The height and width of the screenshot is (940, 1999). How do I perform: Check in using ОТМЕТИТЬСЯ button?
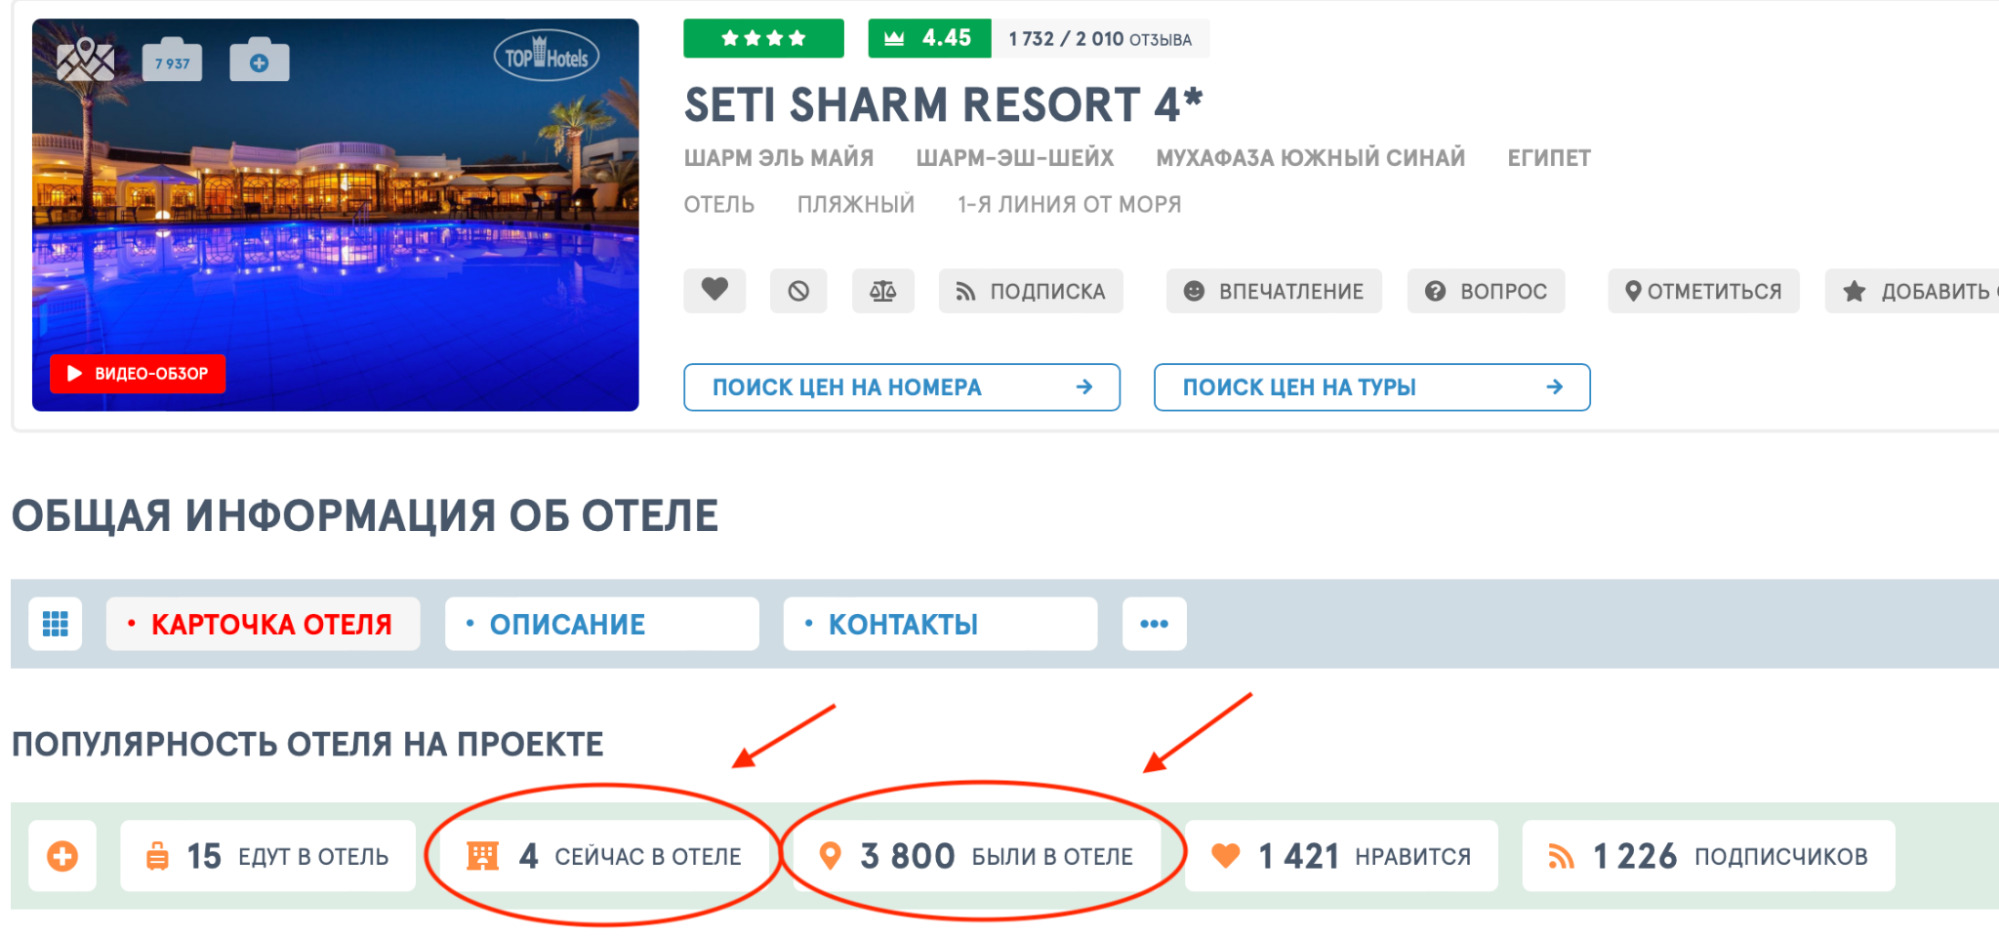[x=1703, y=291]
